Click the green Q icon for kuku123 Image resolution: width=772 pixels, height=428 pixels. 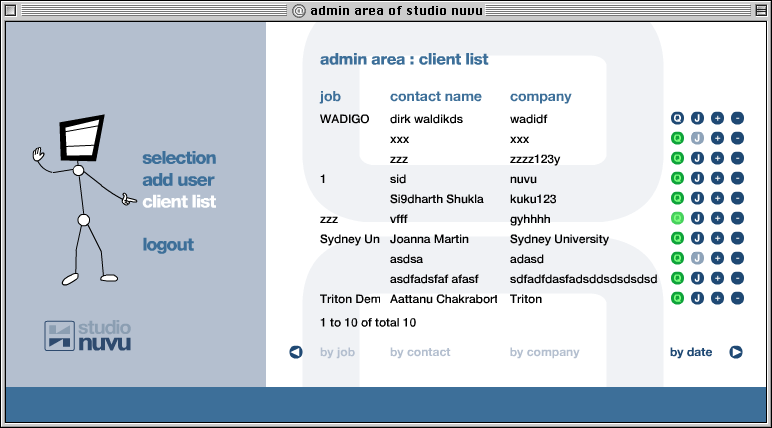677,199
